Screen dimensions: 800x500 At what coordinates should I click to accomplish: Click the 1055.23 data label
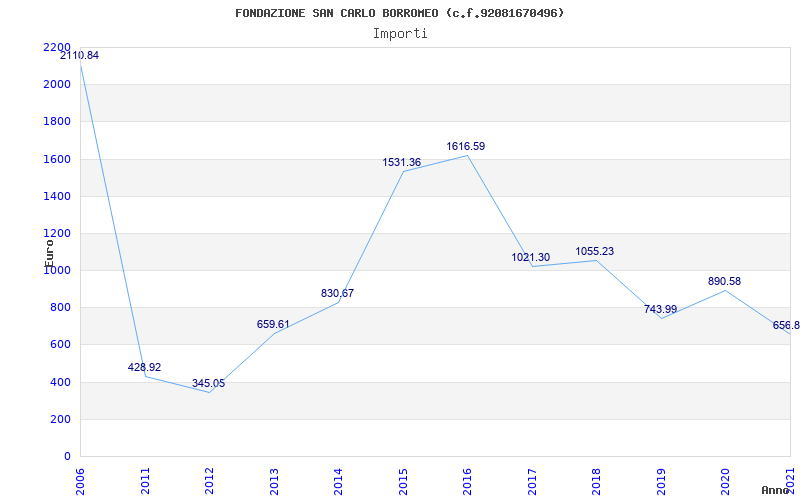click(x=595, y=252)
